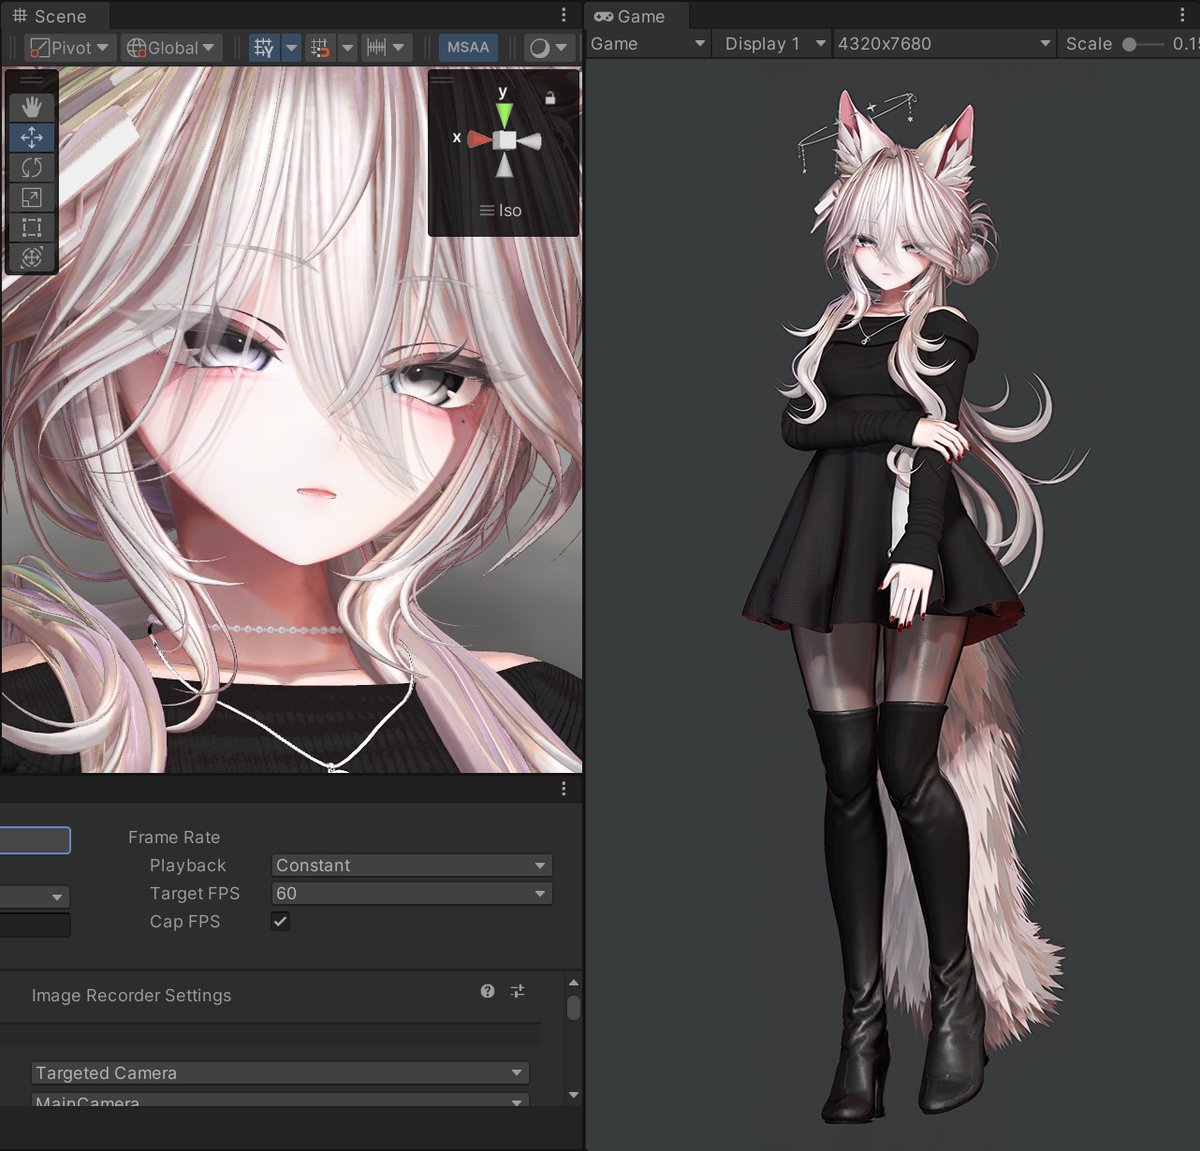The width and height of the screenshot is (1200, 1151).
Task: Click the Image Recorder Settings header
Action: 131,995
